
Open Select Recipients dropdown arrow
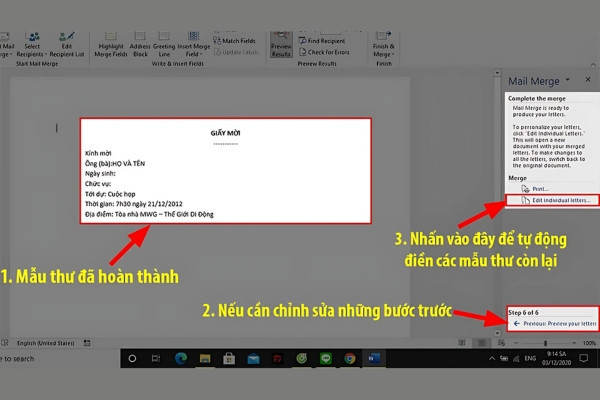(46, 54)
